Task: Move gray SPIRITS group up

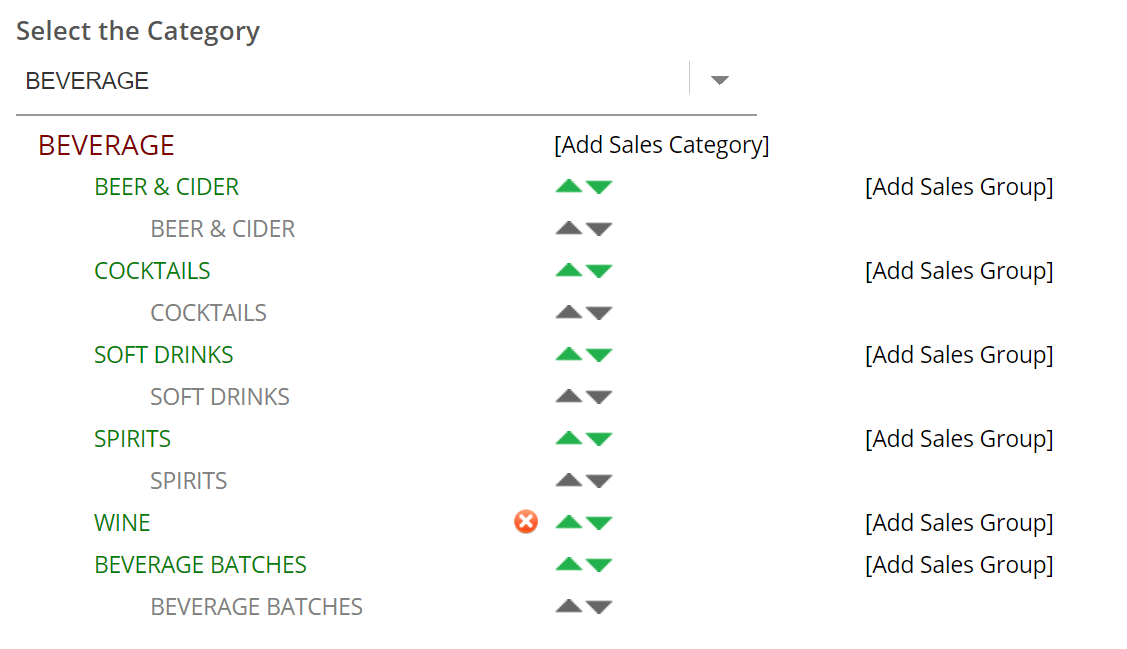Action: point(569,481)
